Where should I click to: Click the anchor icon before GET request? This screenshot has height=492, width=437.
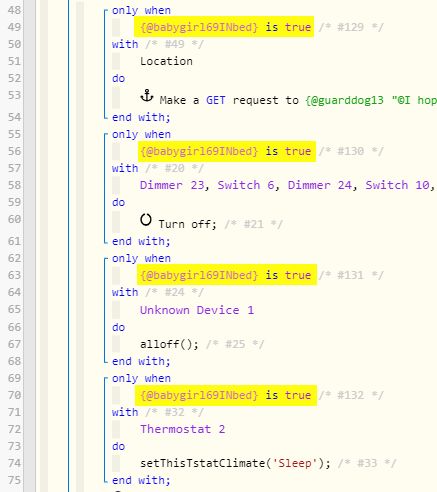147,96
